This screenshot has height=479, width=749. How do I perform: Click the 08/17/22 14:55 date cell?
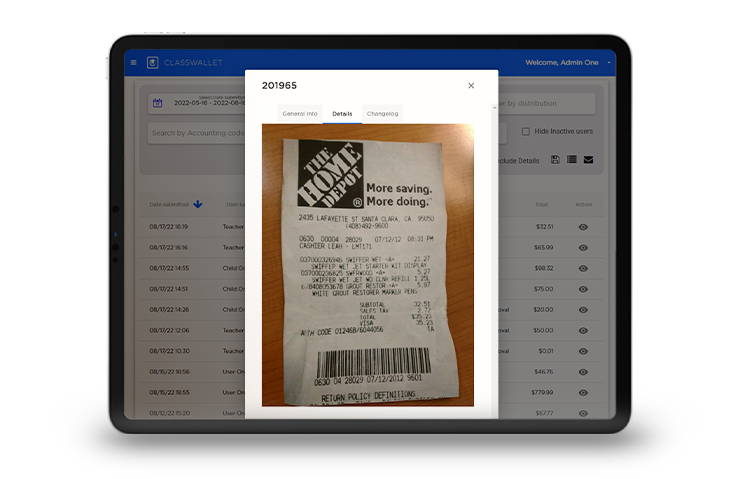(169, 268)
